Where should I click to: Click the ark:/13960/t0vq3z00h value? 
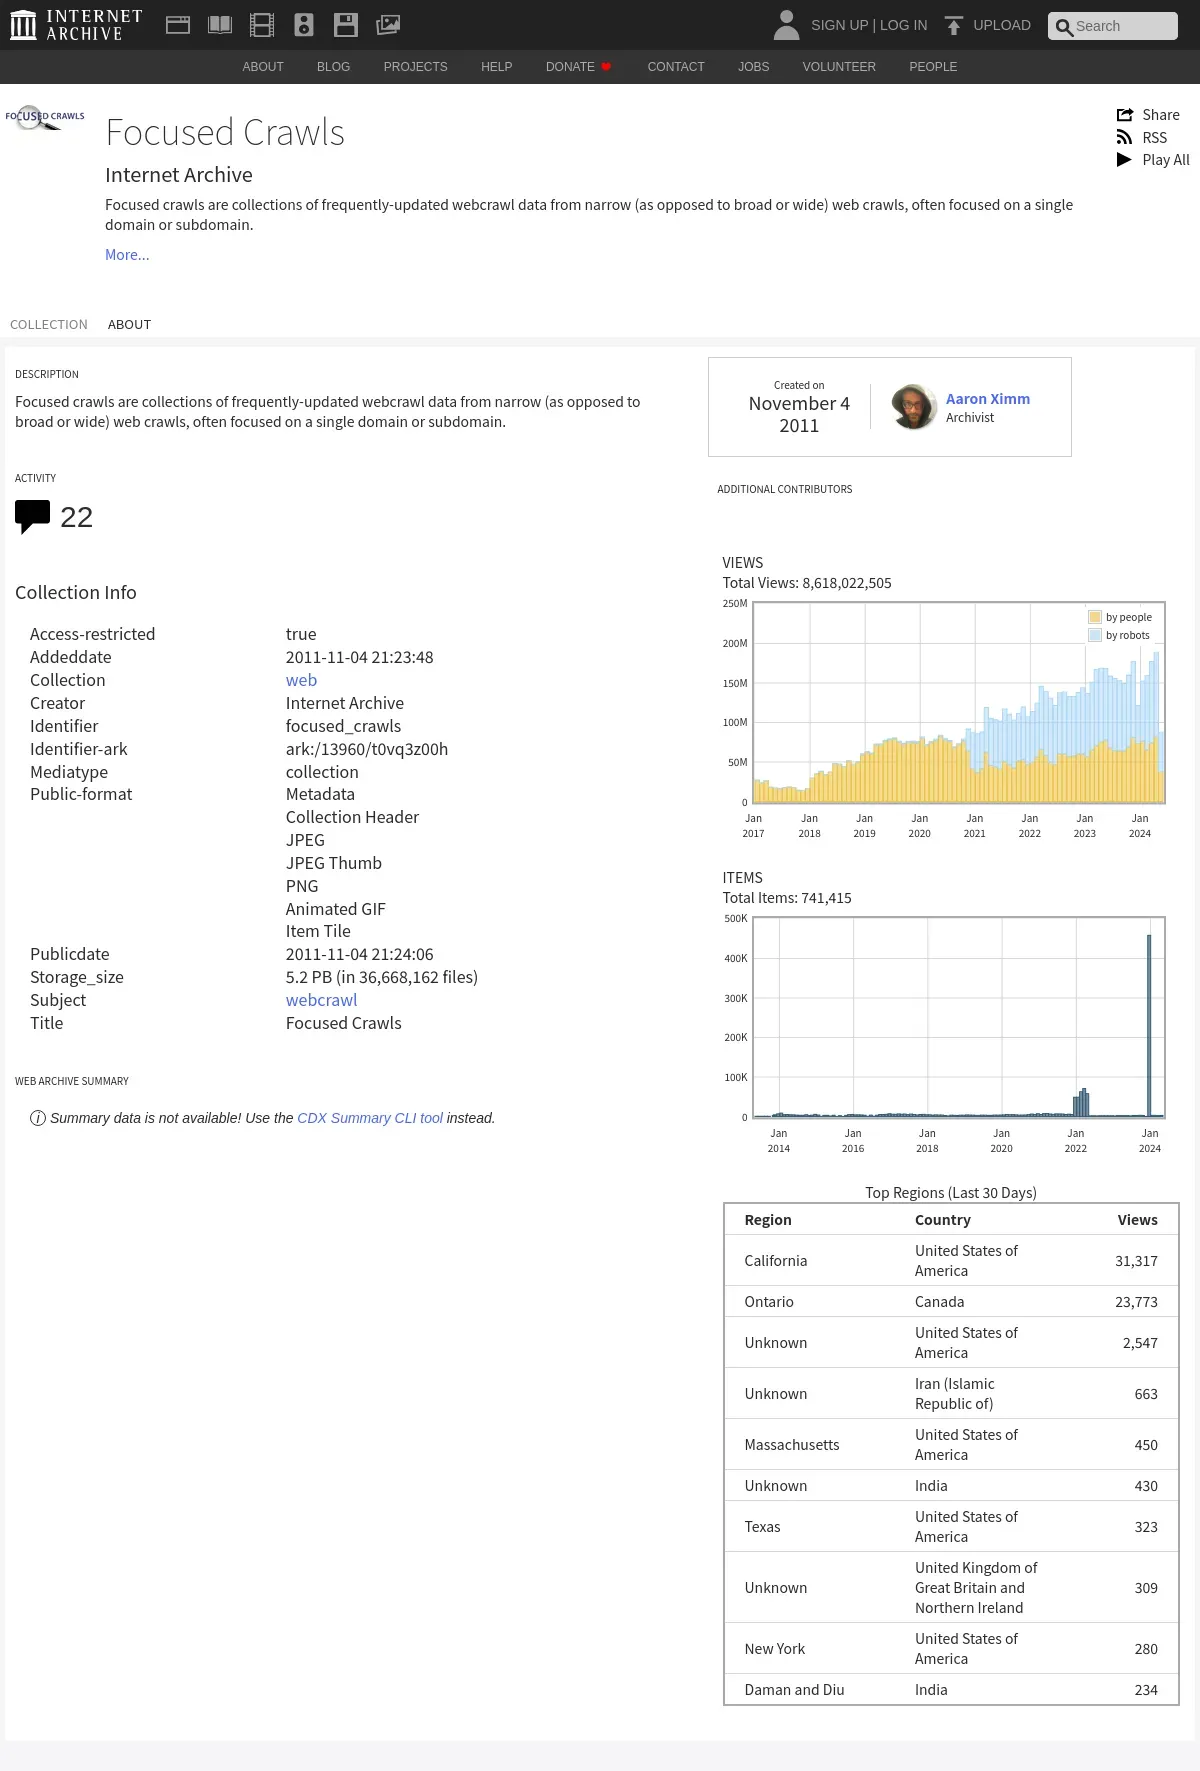tap(367, 749)
